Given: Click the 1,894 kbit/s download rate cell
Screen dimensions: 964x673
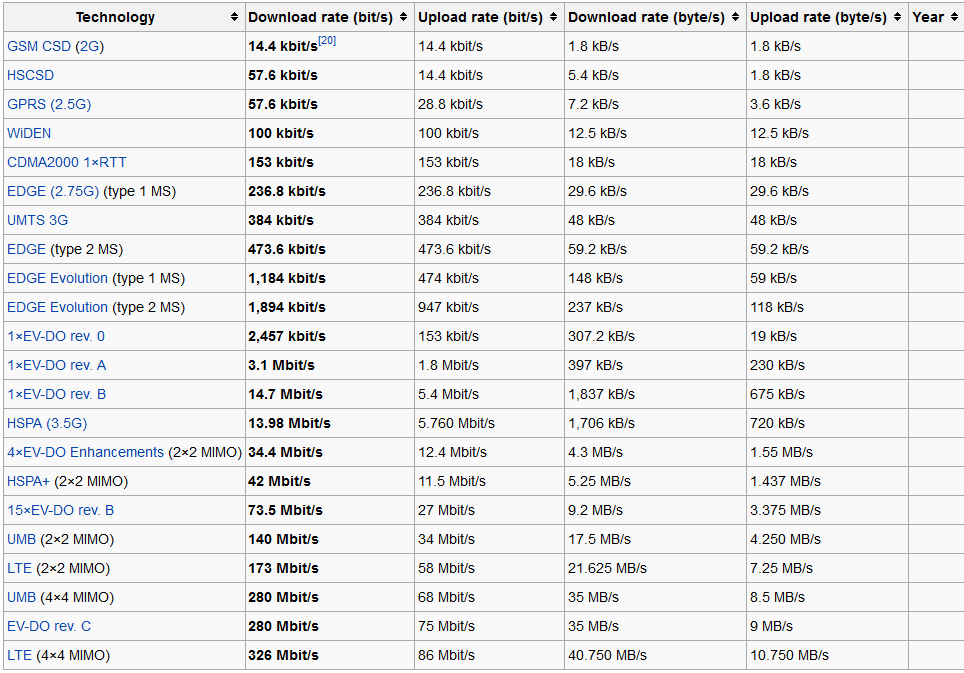Looking at the screenshot, I should (330, 307).
